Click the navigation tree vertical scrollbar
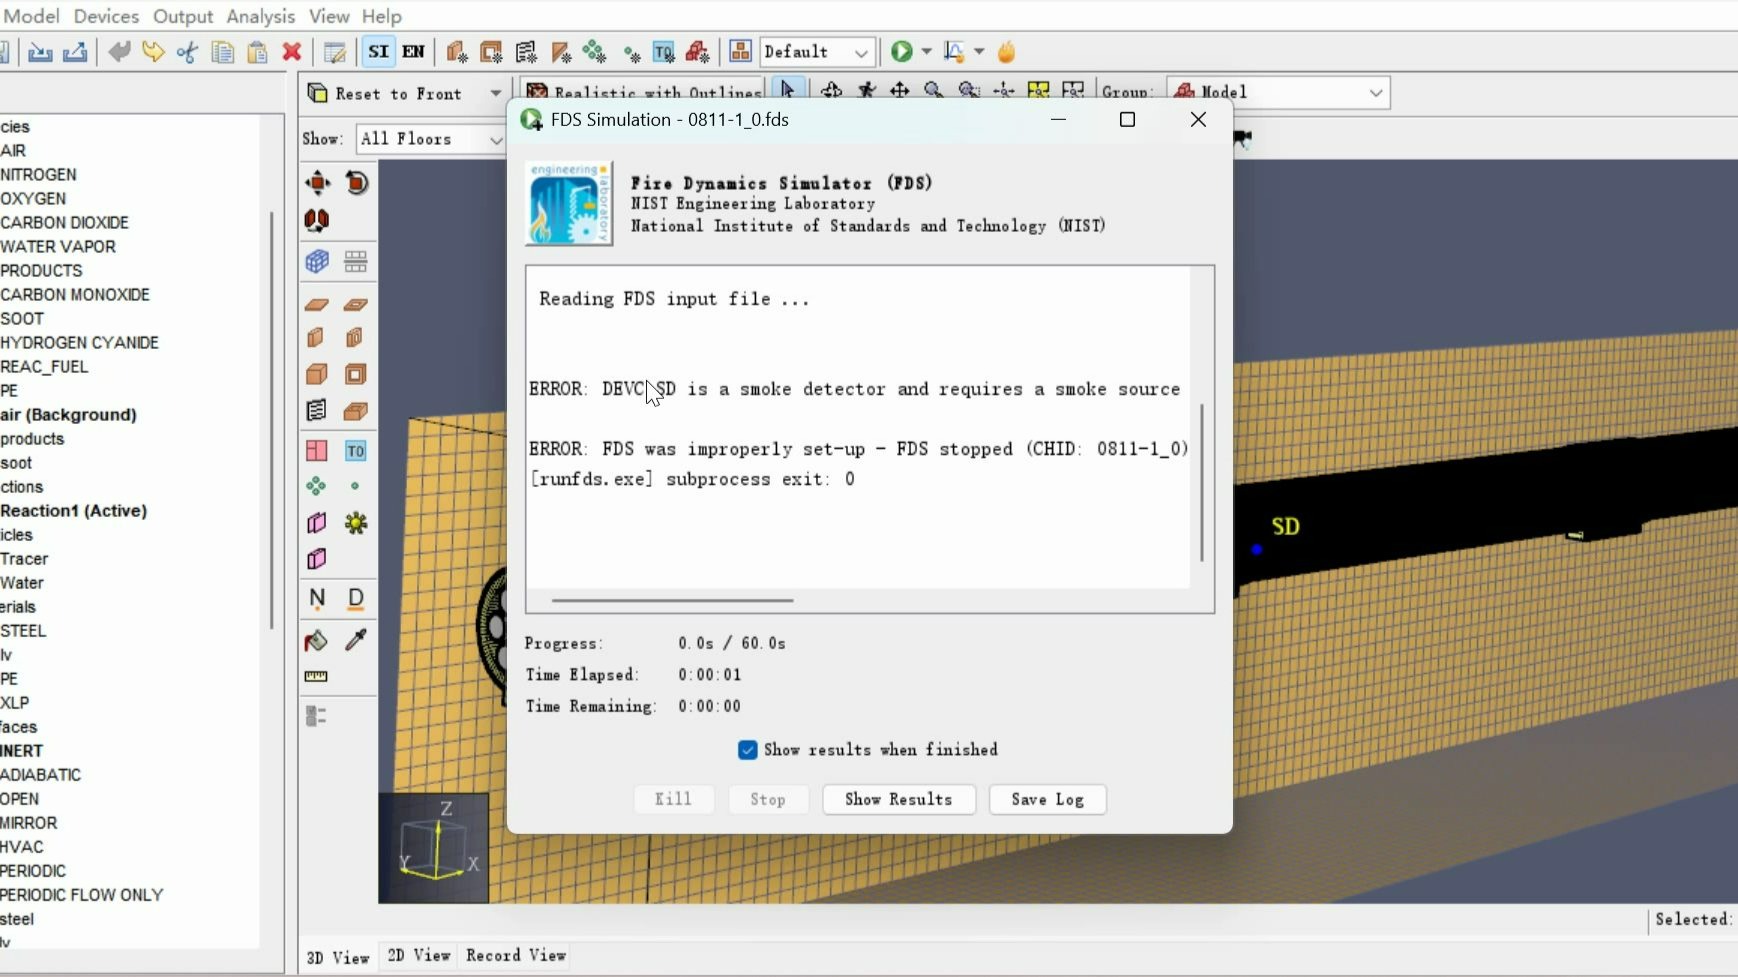This screenshot has height=977, width=1738. 271,420
